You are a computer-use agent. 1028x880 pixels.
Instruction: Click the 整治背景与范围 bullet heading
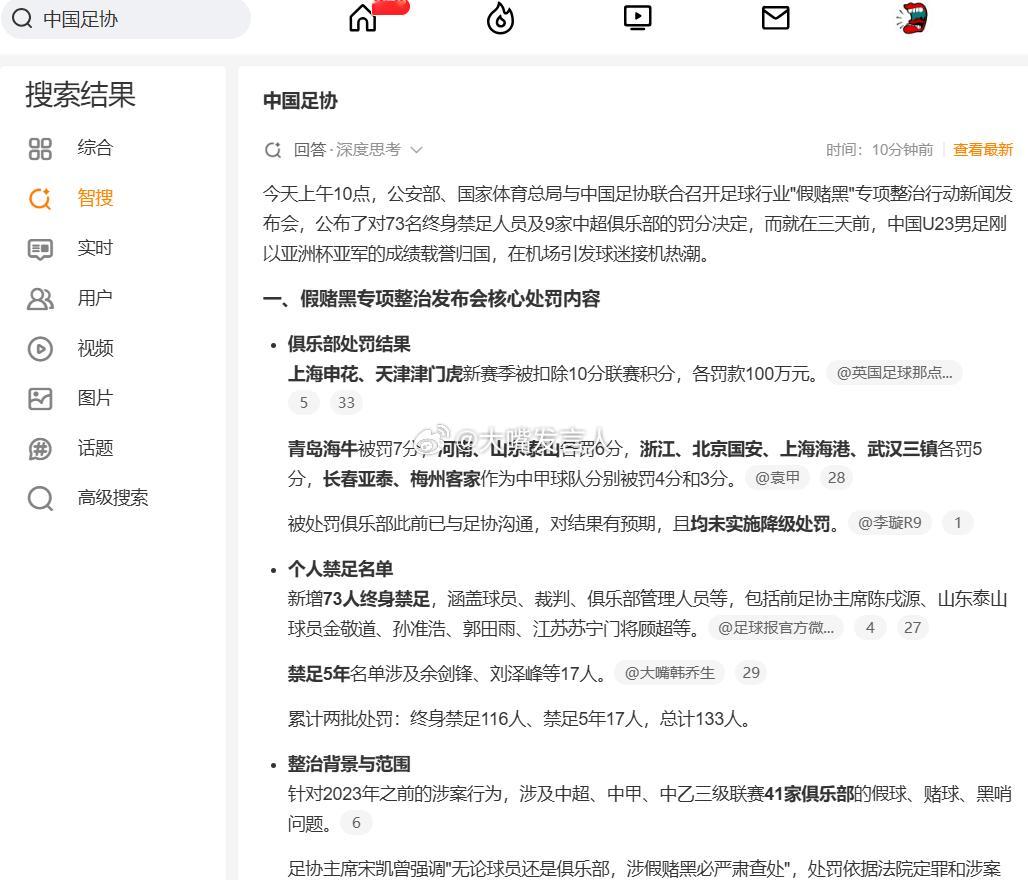pos(349,763)
